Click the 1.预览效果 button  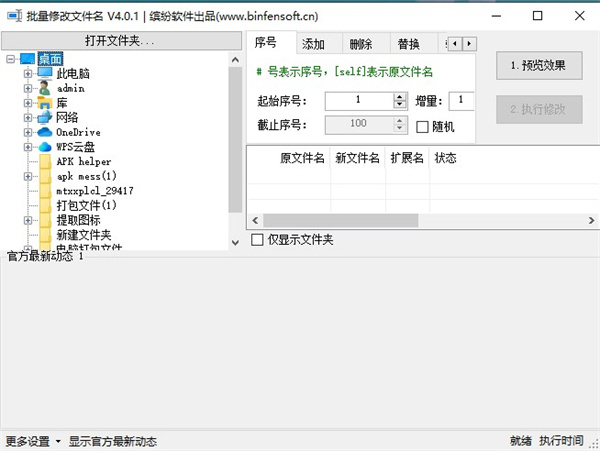(539, 65)
